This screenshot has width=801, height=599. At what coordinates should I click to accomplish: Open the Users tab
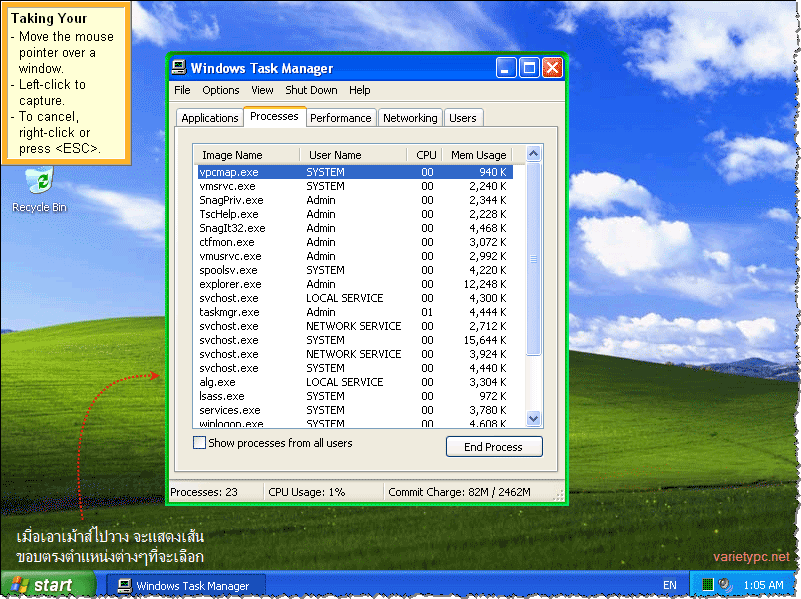[x=463, y=118]
